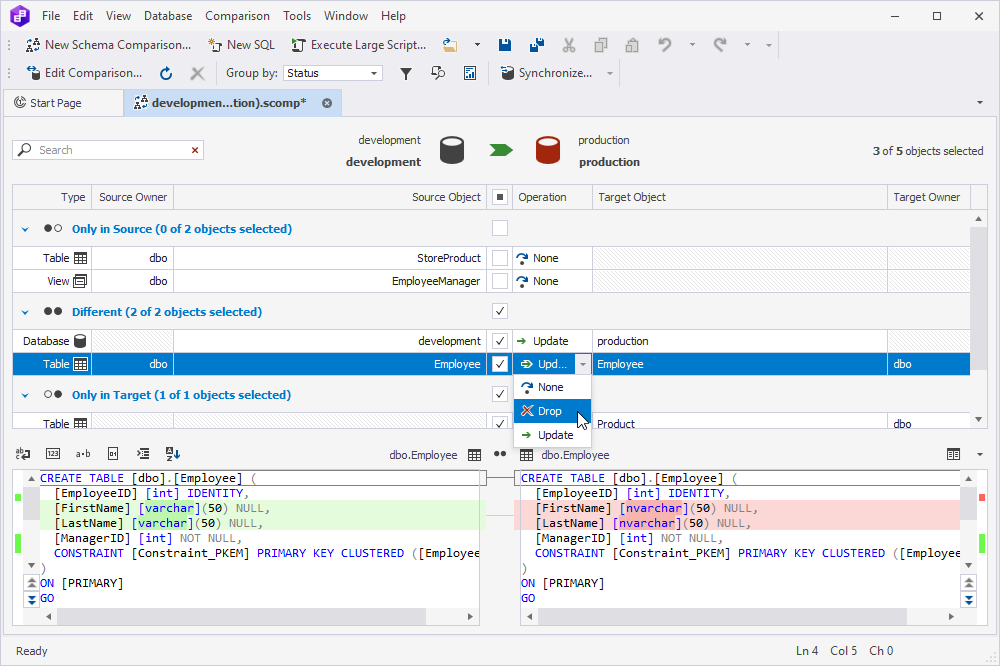Collapse the Only in Source group
The width and height of the screenshot is (1000, 666).
25,230
